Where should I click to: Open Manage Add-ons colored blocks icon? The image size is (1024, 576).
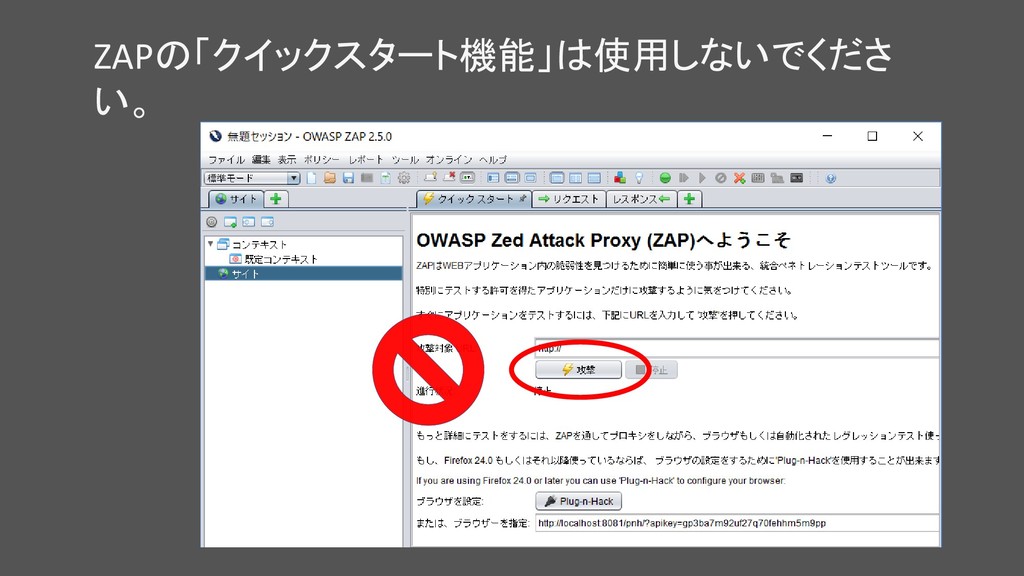tap(620, 178)
